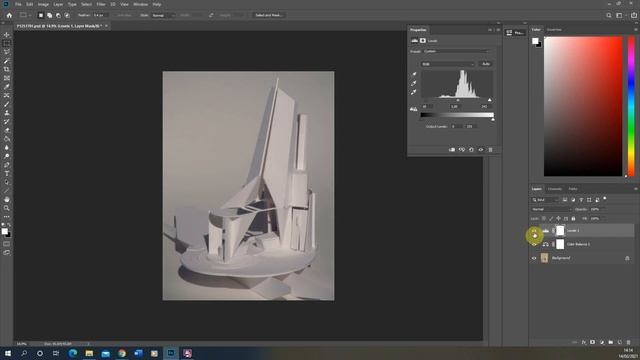640x360 pixels.
Task: Toggle adjustment visibility eye in Properties panel
Action: [481, 150]
